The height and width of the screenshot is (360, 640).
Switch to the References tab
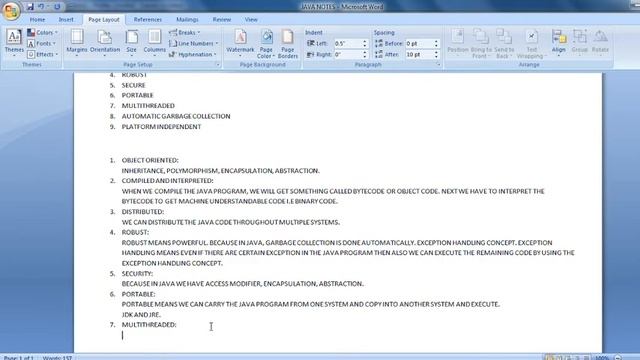148,19
